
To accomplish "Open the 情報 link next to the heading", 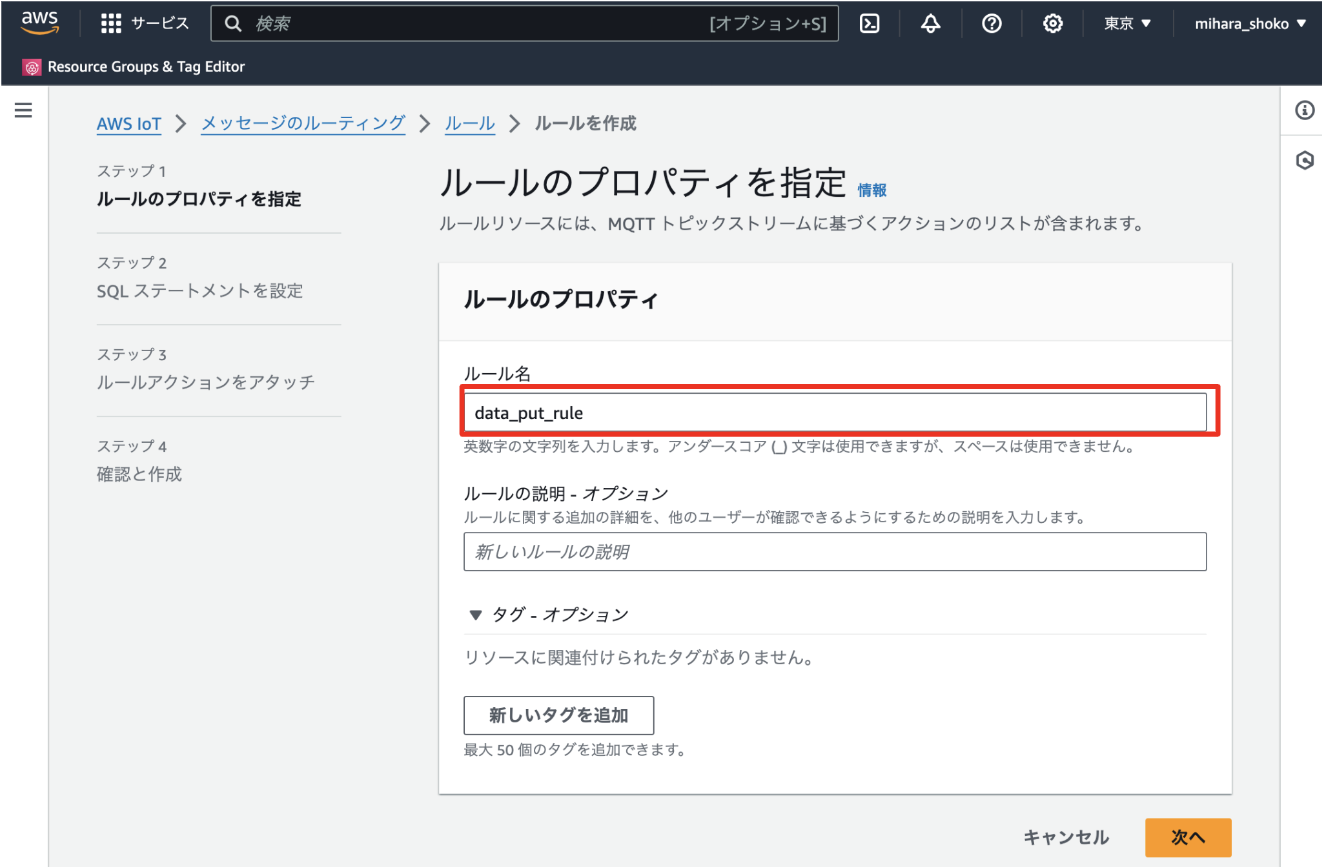I will click(871, 189).
